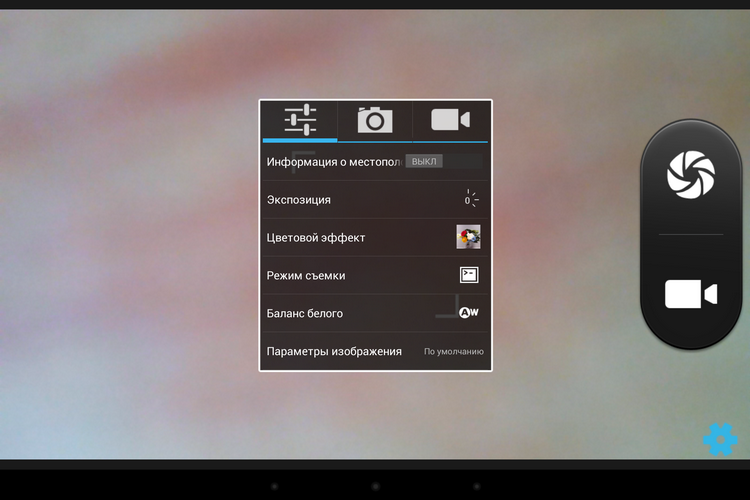Select the Режим съемки row label
The width and height of the screenshot is (750, 500).
pyautogui.click(x=306, y=276)
